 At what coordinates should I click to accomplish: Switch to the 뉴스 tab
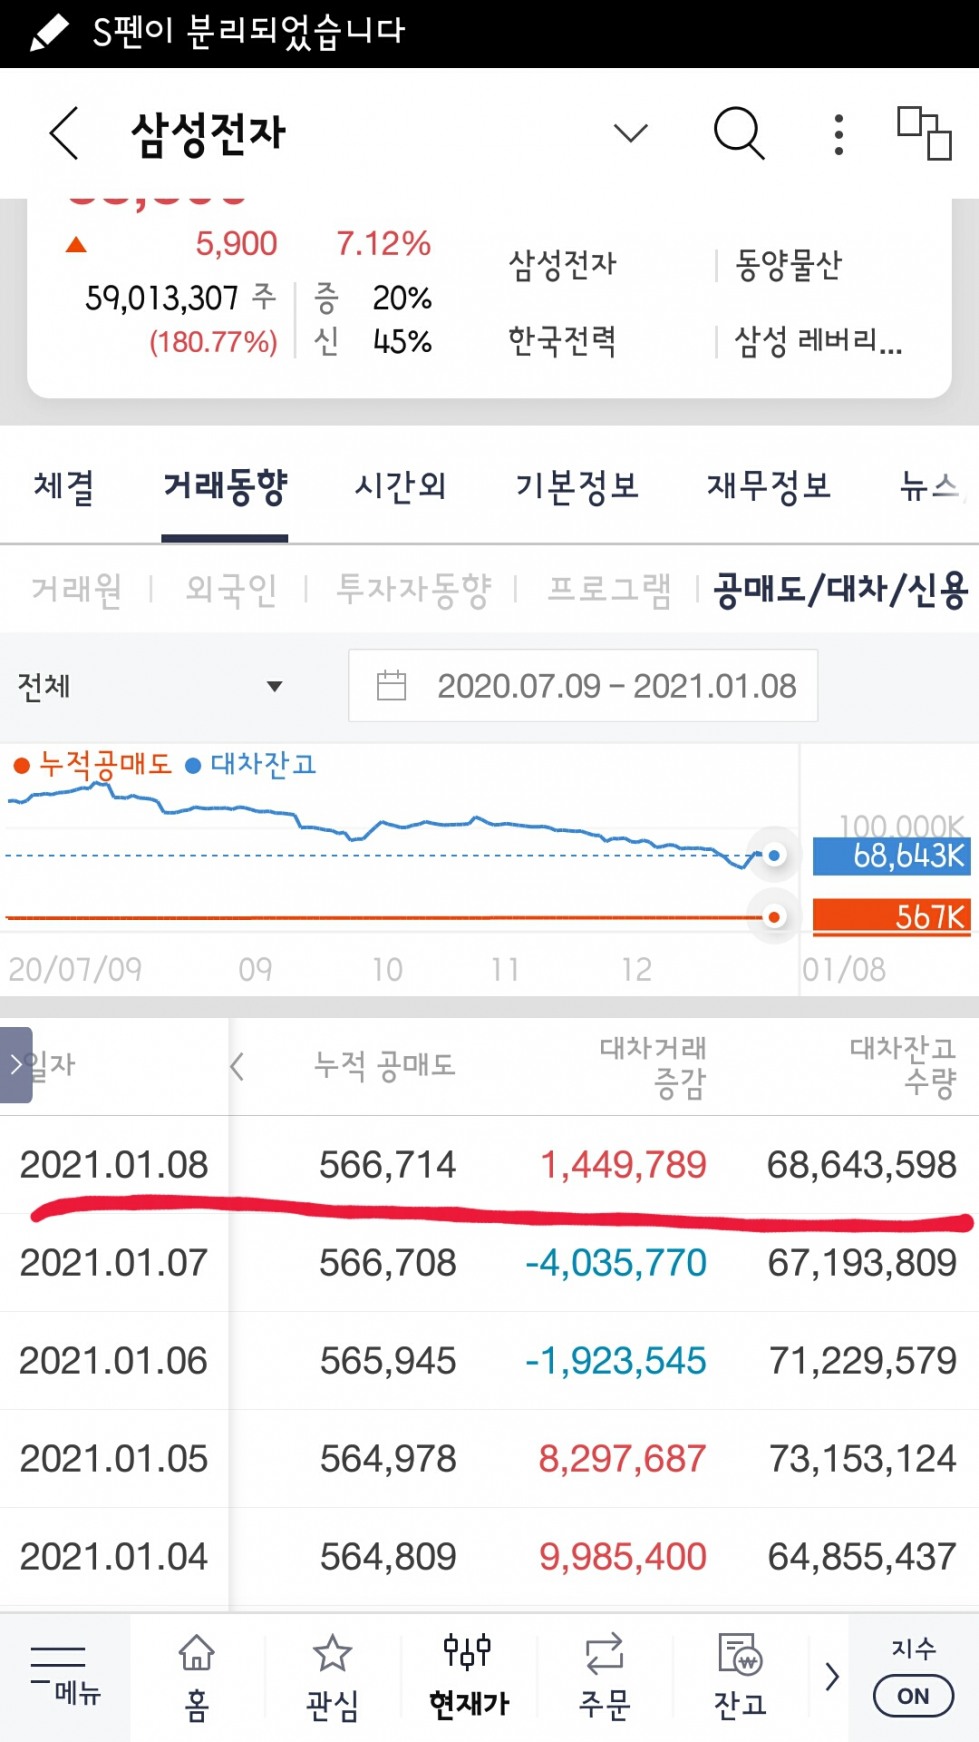click(x=930, y=487)
